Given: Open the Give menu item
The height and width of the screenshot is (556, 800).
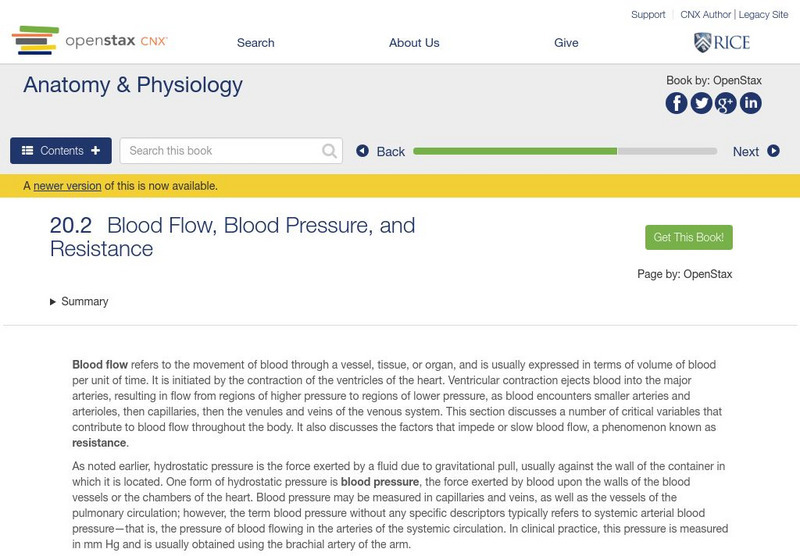Looking at the screenshot, I should (x=566, y=43).
